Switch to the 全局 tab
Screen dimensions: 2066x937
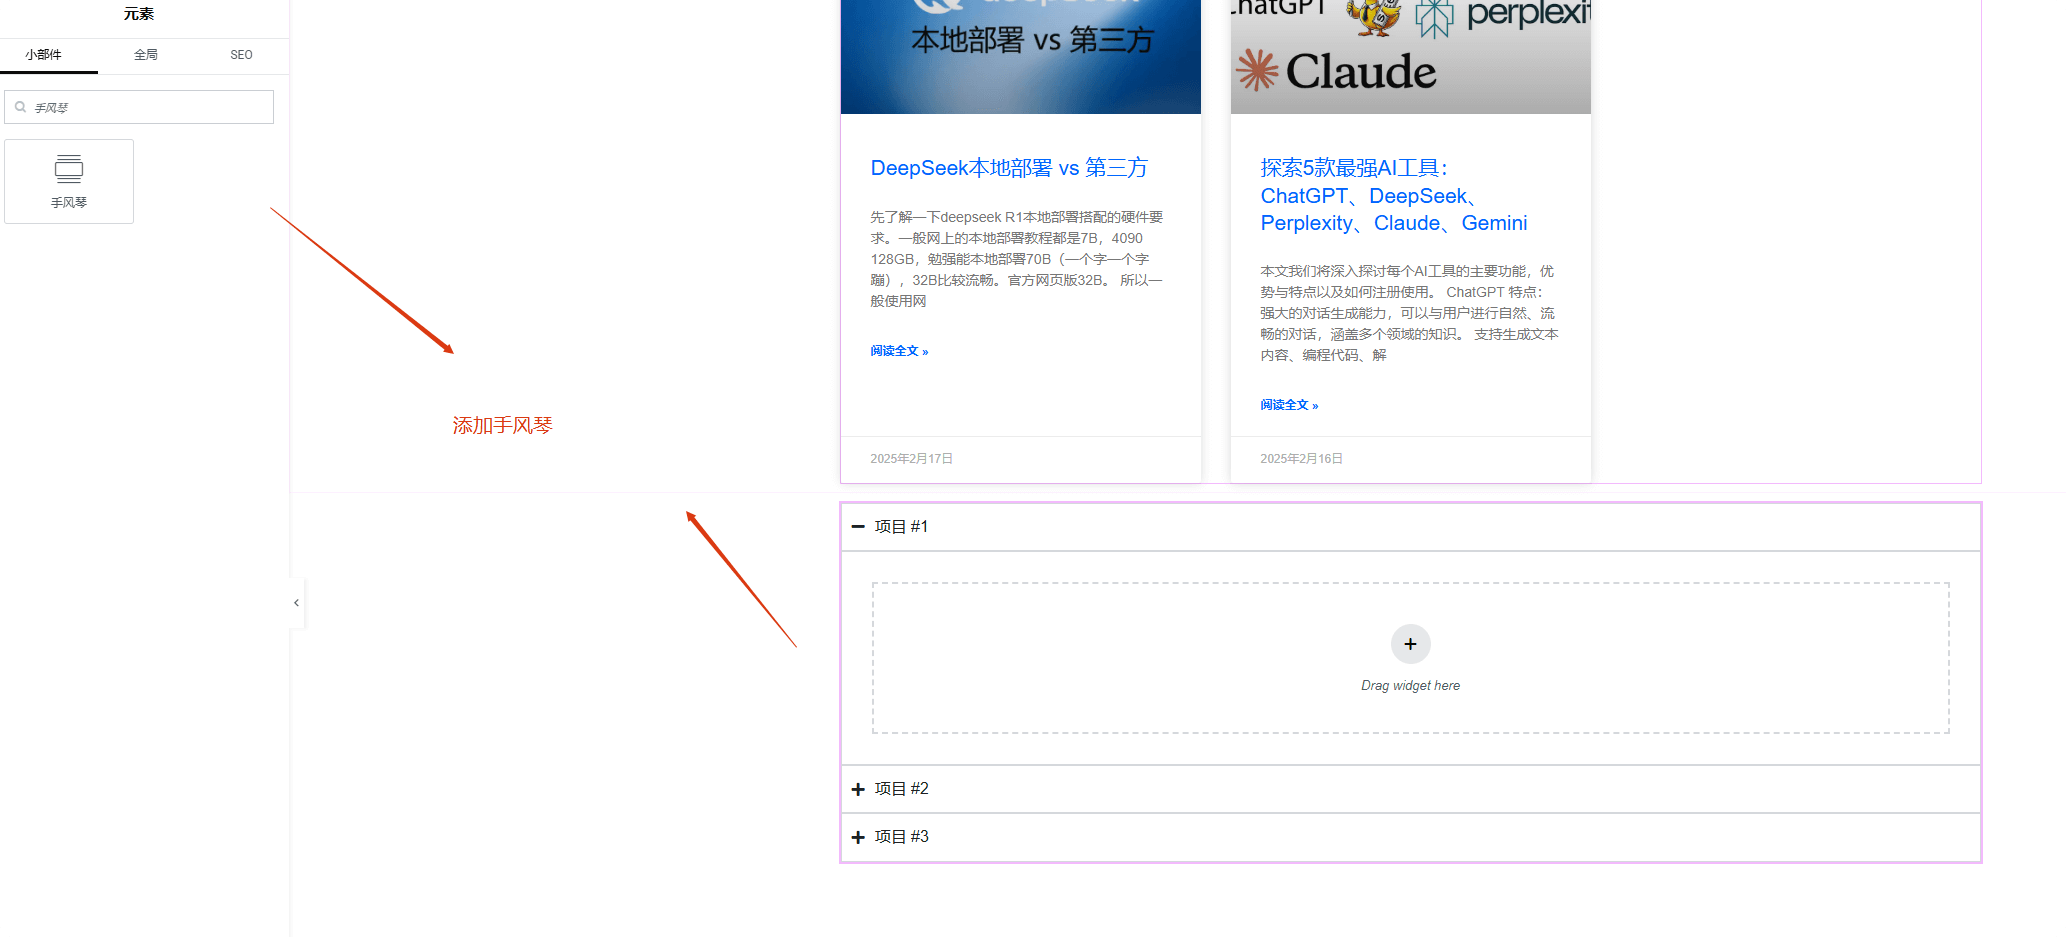[146, 55]
